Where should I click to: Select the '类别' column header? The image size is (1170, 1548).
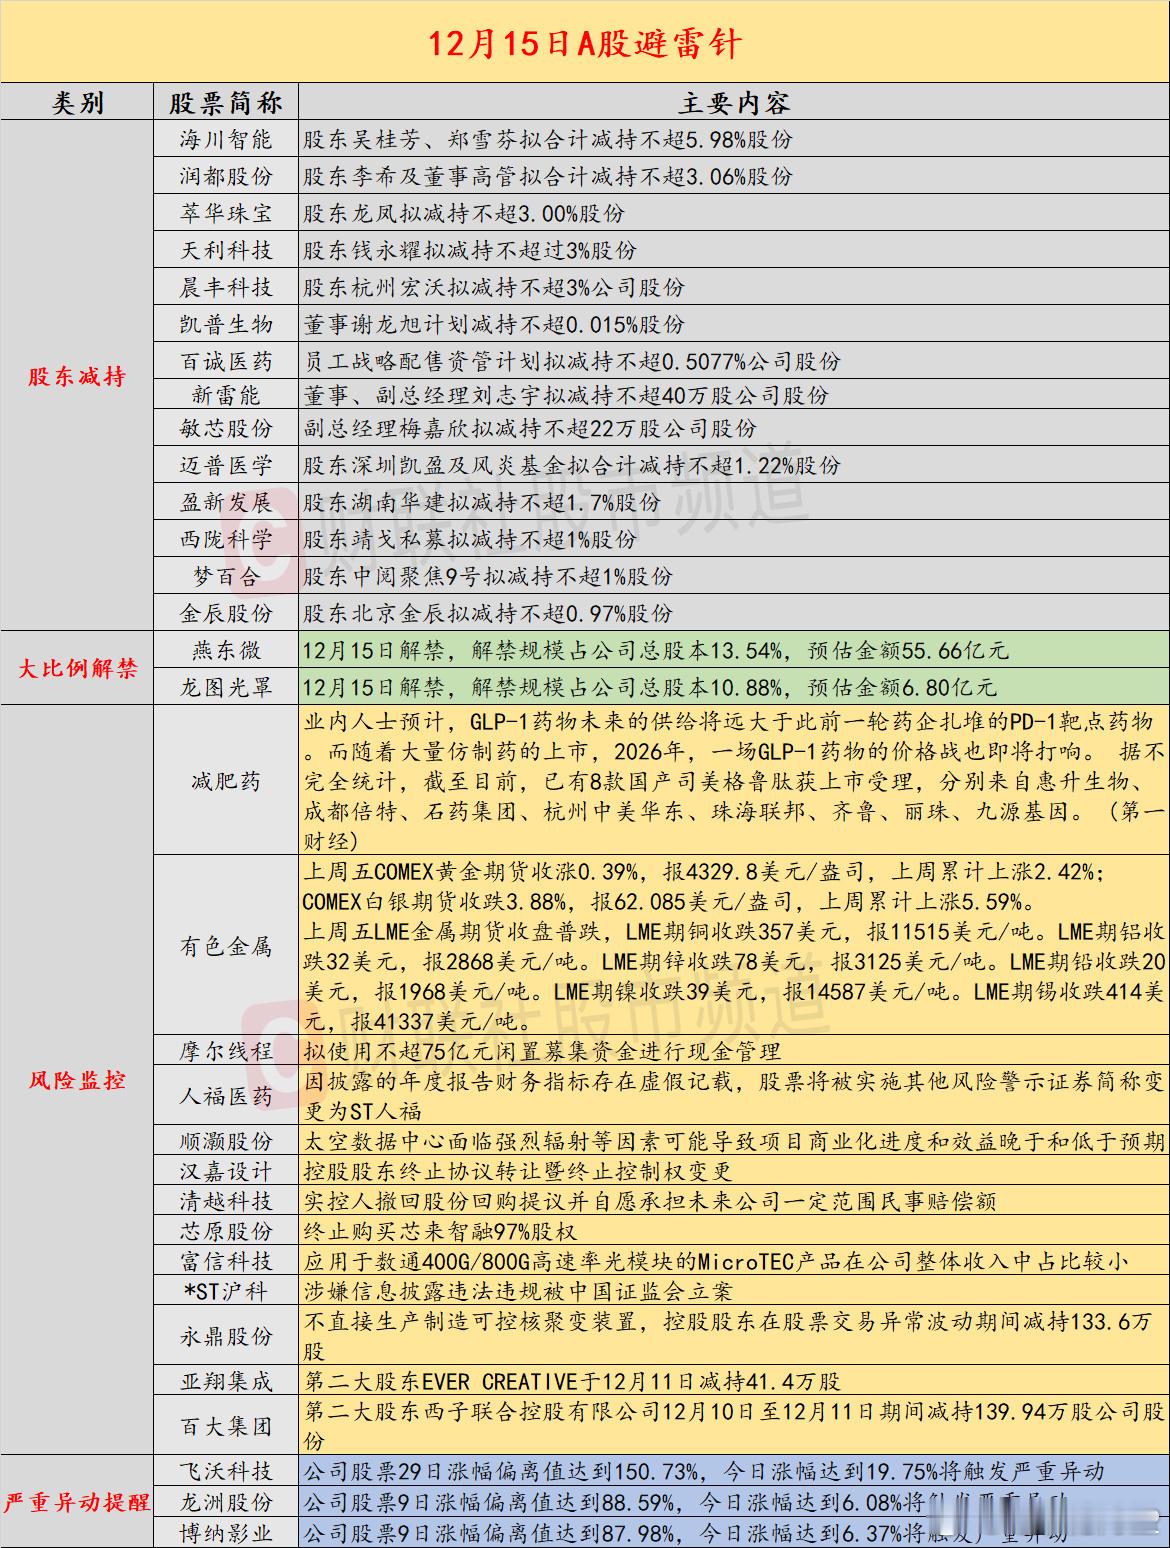pyautogui.click(x=78, y=103)
